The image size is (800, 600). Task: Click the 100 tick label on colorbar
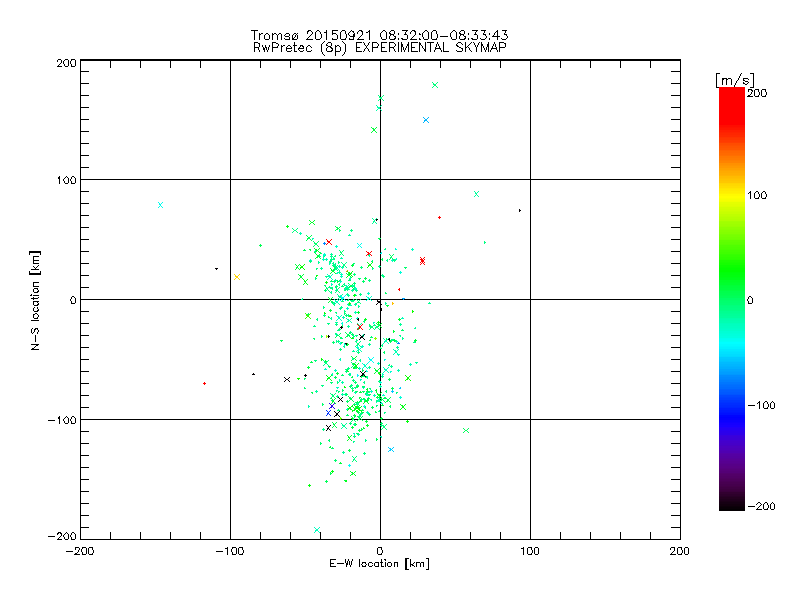[x=757, y=195]
